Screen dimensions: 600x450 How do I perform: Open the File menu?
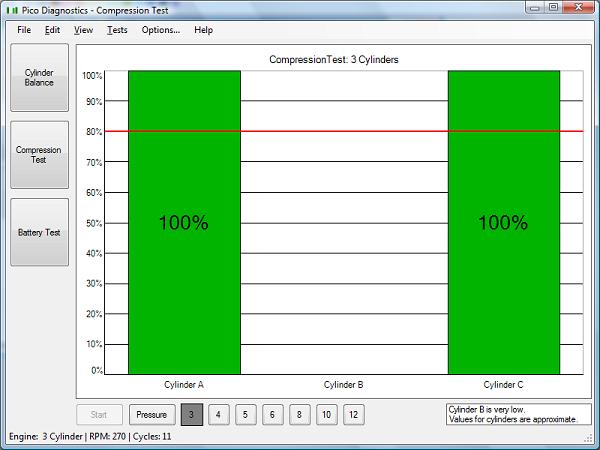point(24,30)
